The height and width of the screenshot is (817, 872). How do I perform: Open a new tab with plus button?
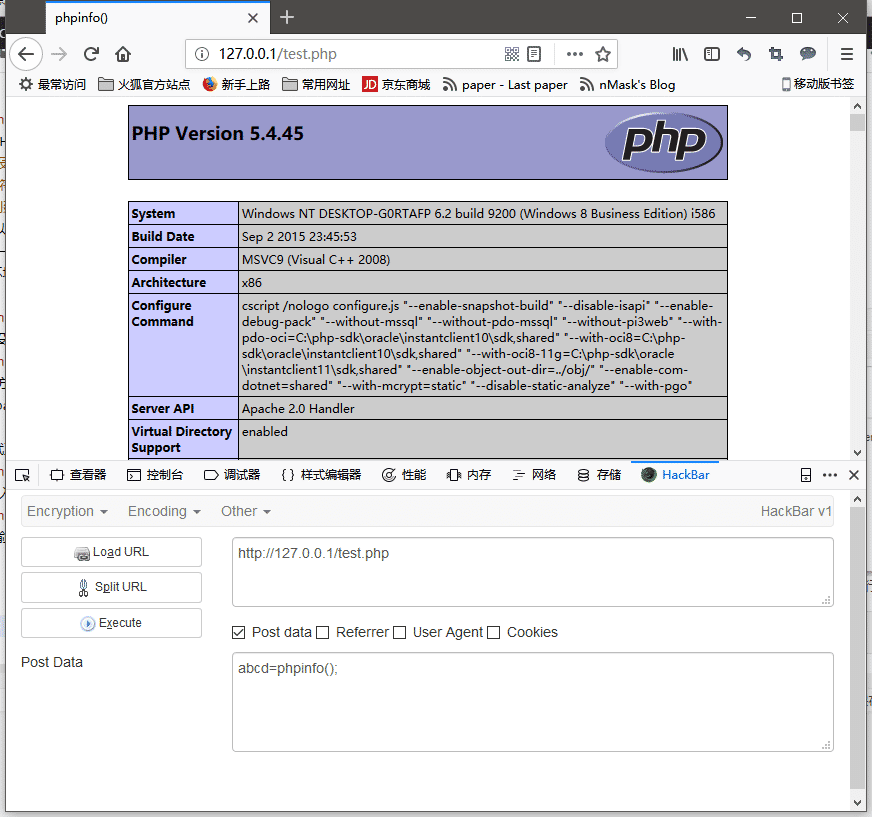point(287,17)
